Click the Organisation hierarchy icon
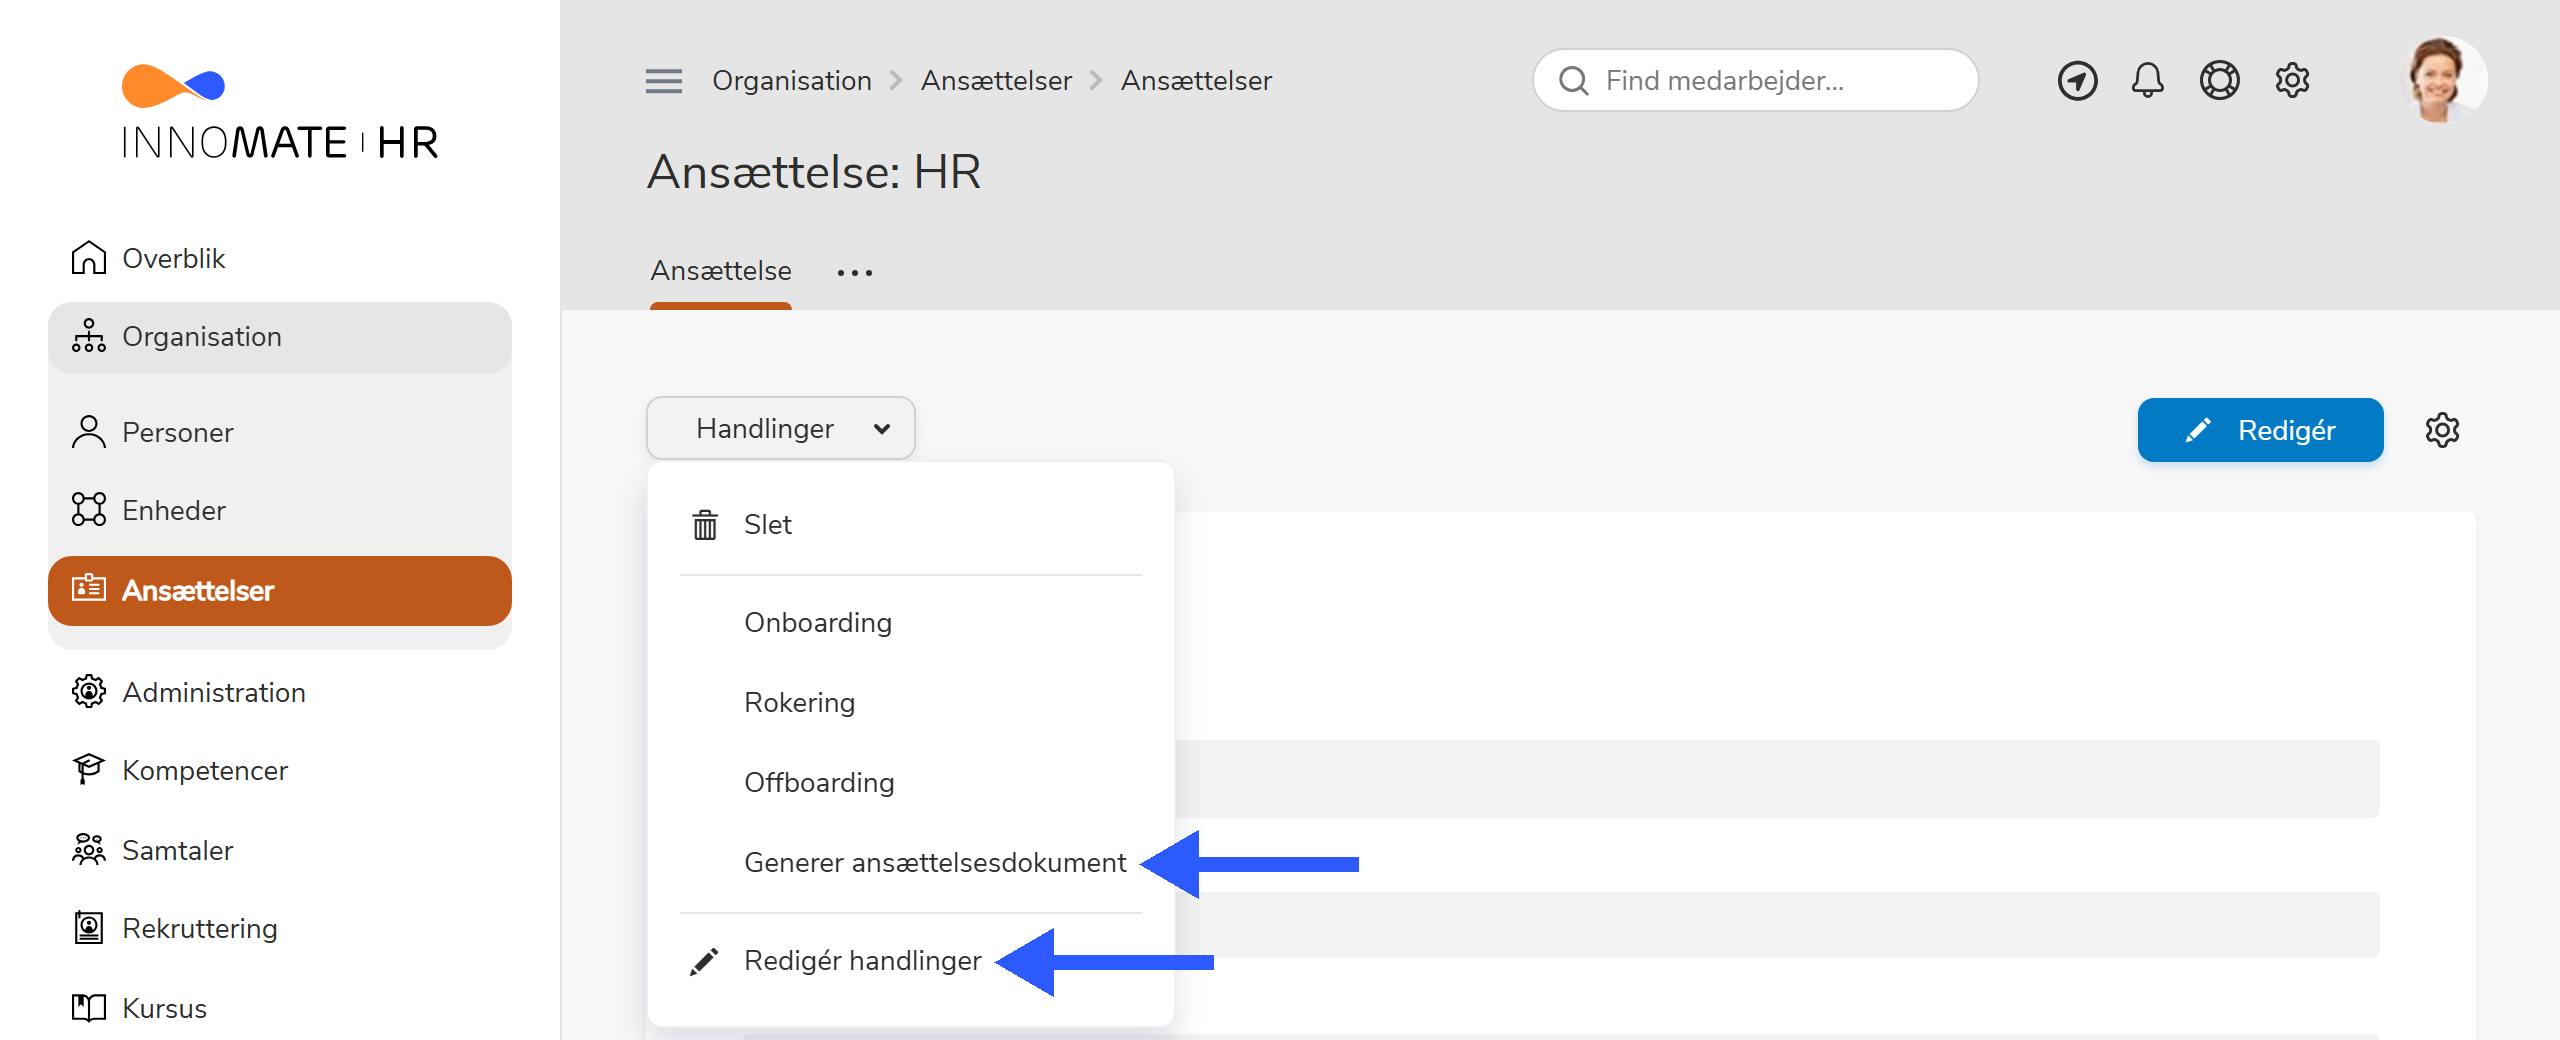This screenshot has height=1040, width=2560. coord(89,336)
